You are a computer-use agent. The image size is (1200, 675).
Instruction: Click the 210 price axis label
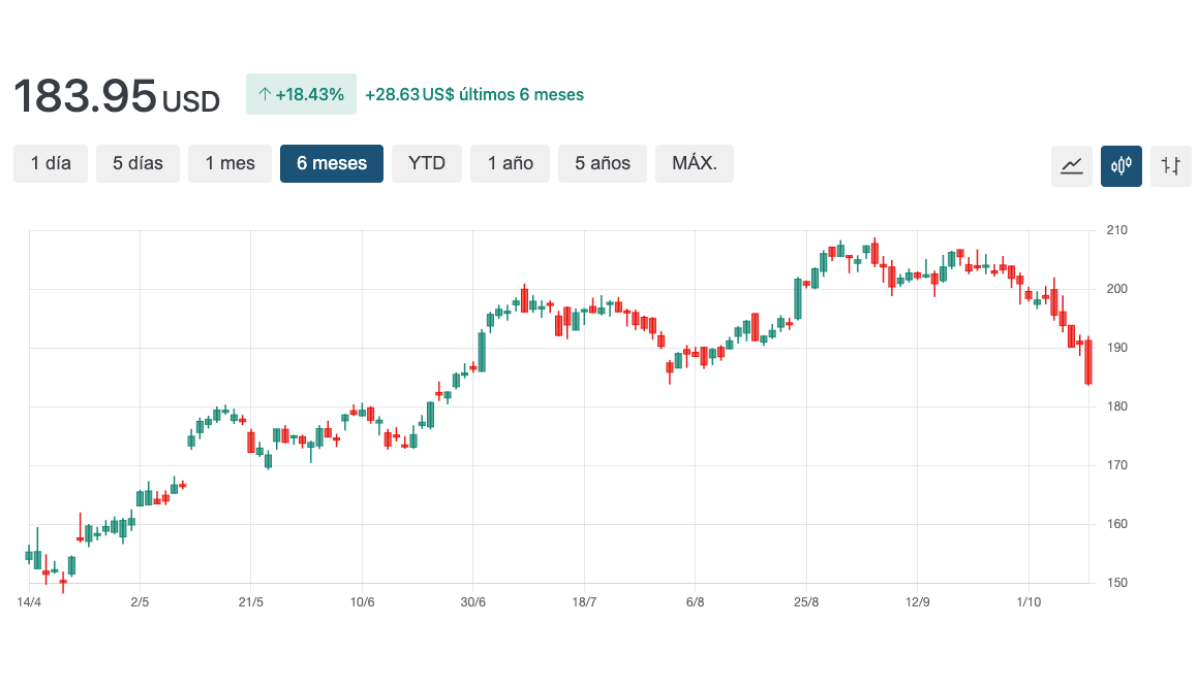1116,230
